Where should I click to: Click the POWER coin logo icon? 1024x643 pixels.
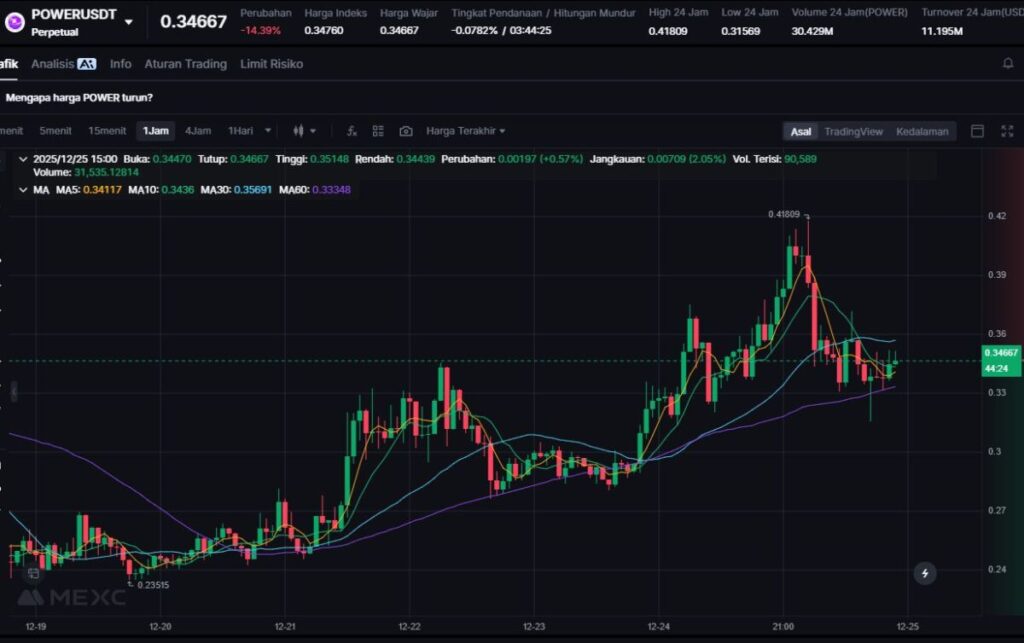click(15, 22)
